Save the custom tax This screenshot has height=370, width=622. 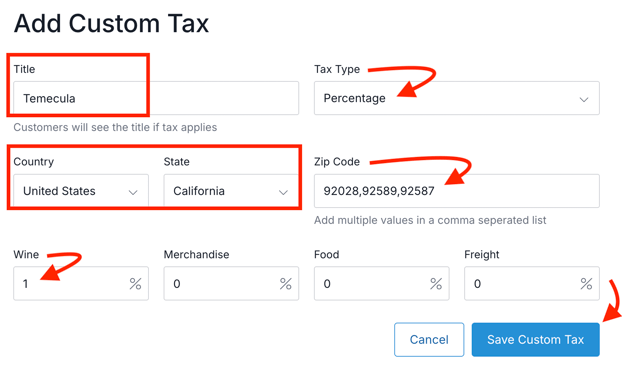(x=536, y=339)
